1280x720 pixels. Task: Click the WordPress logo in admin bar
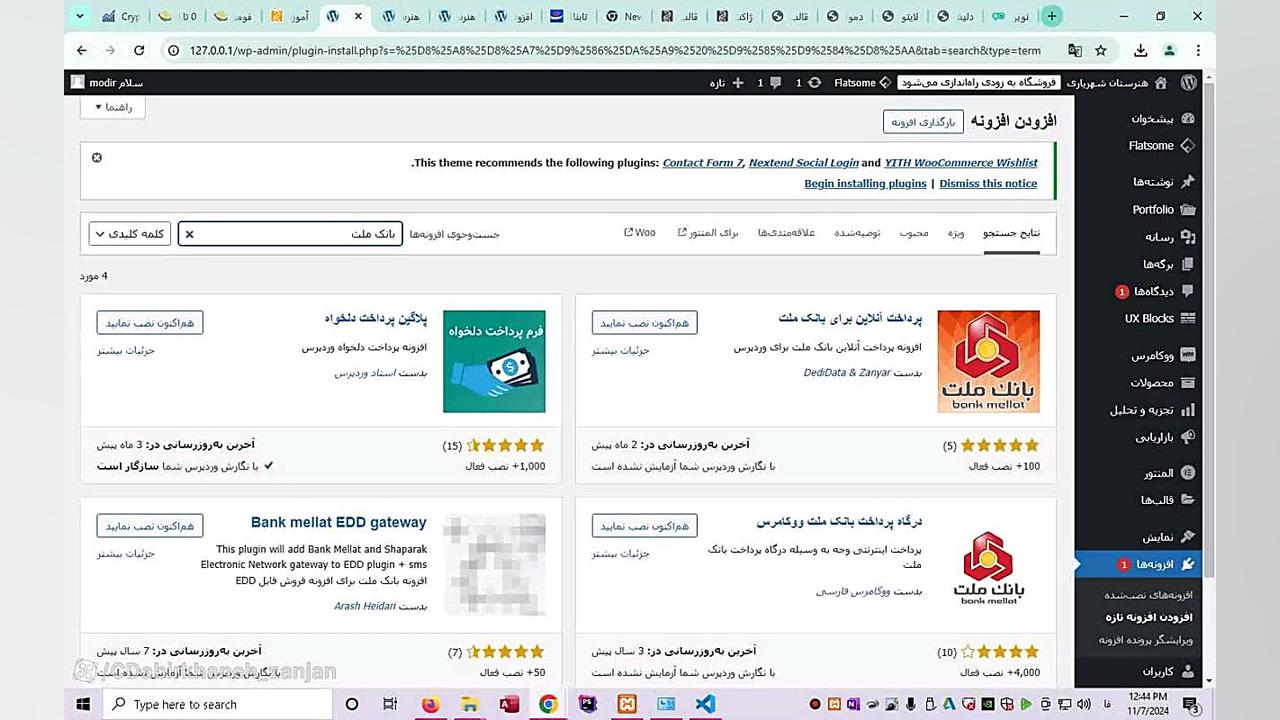(1188, 82)
